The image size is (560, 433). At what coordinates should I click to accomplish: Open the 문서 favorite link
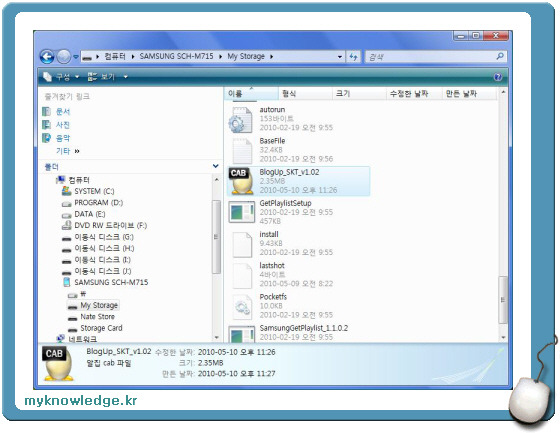click(63, 111)
